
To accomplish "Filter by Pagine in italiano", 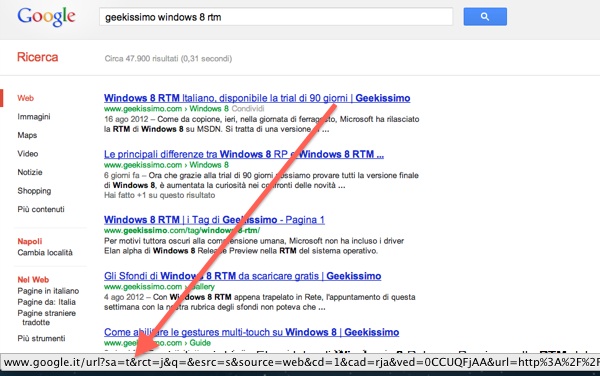I will tap(48, 291).
